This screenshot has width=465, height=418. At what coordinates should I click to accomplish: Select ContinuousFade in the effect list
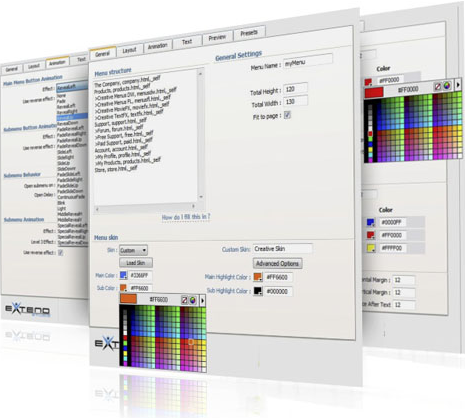(x=71, y=197)
